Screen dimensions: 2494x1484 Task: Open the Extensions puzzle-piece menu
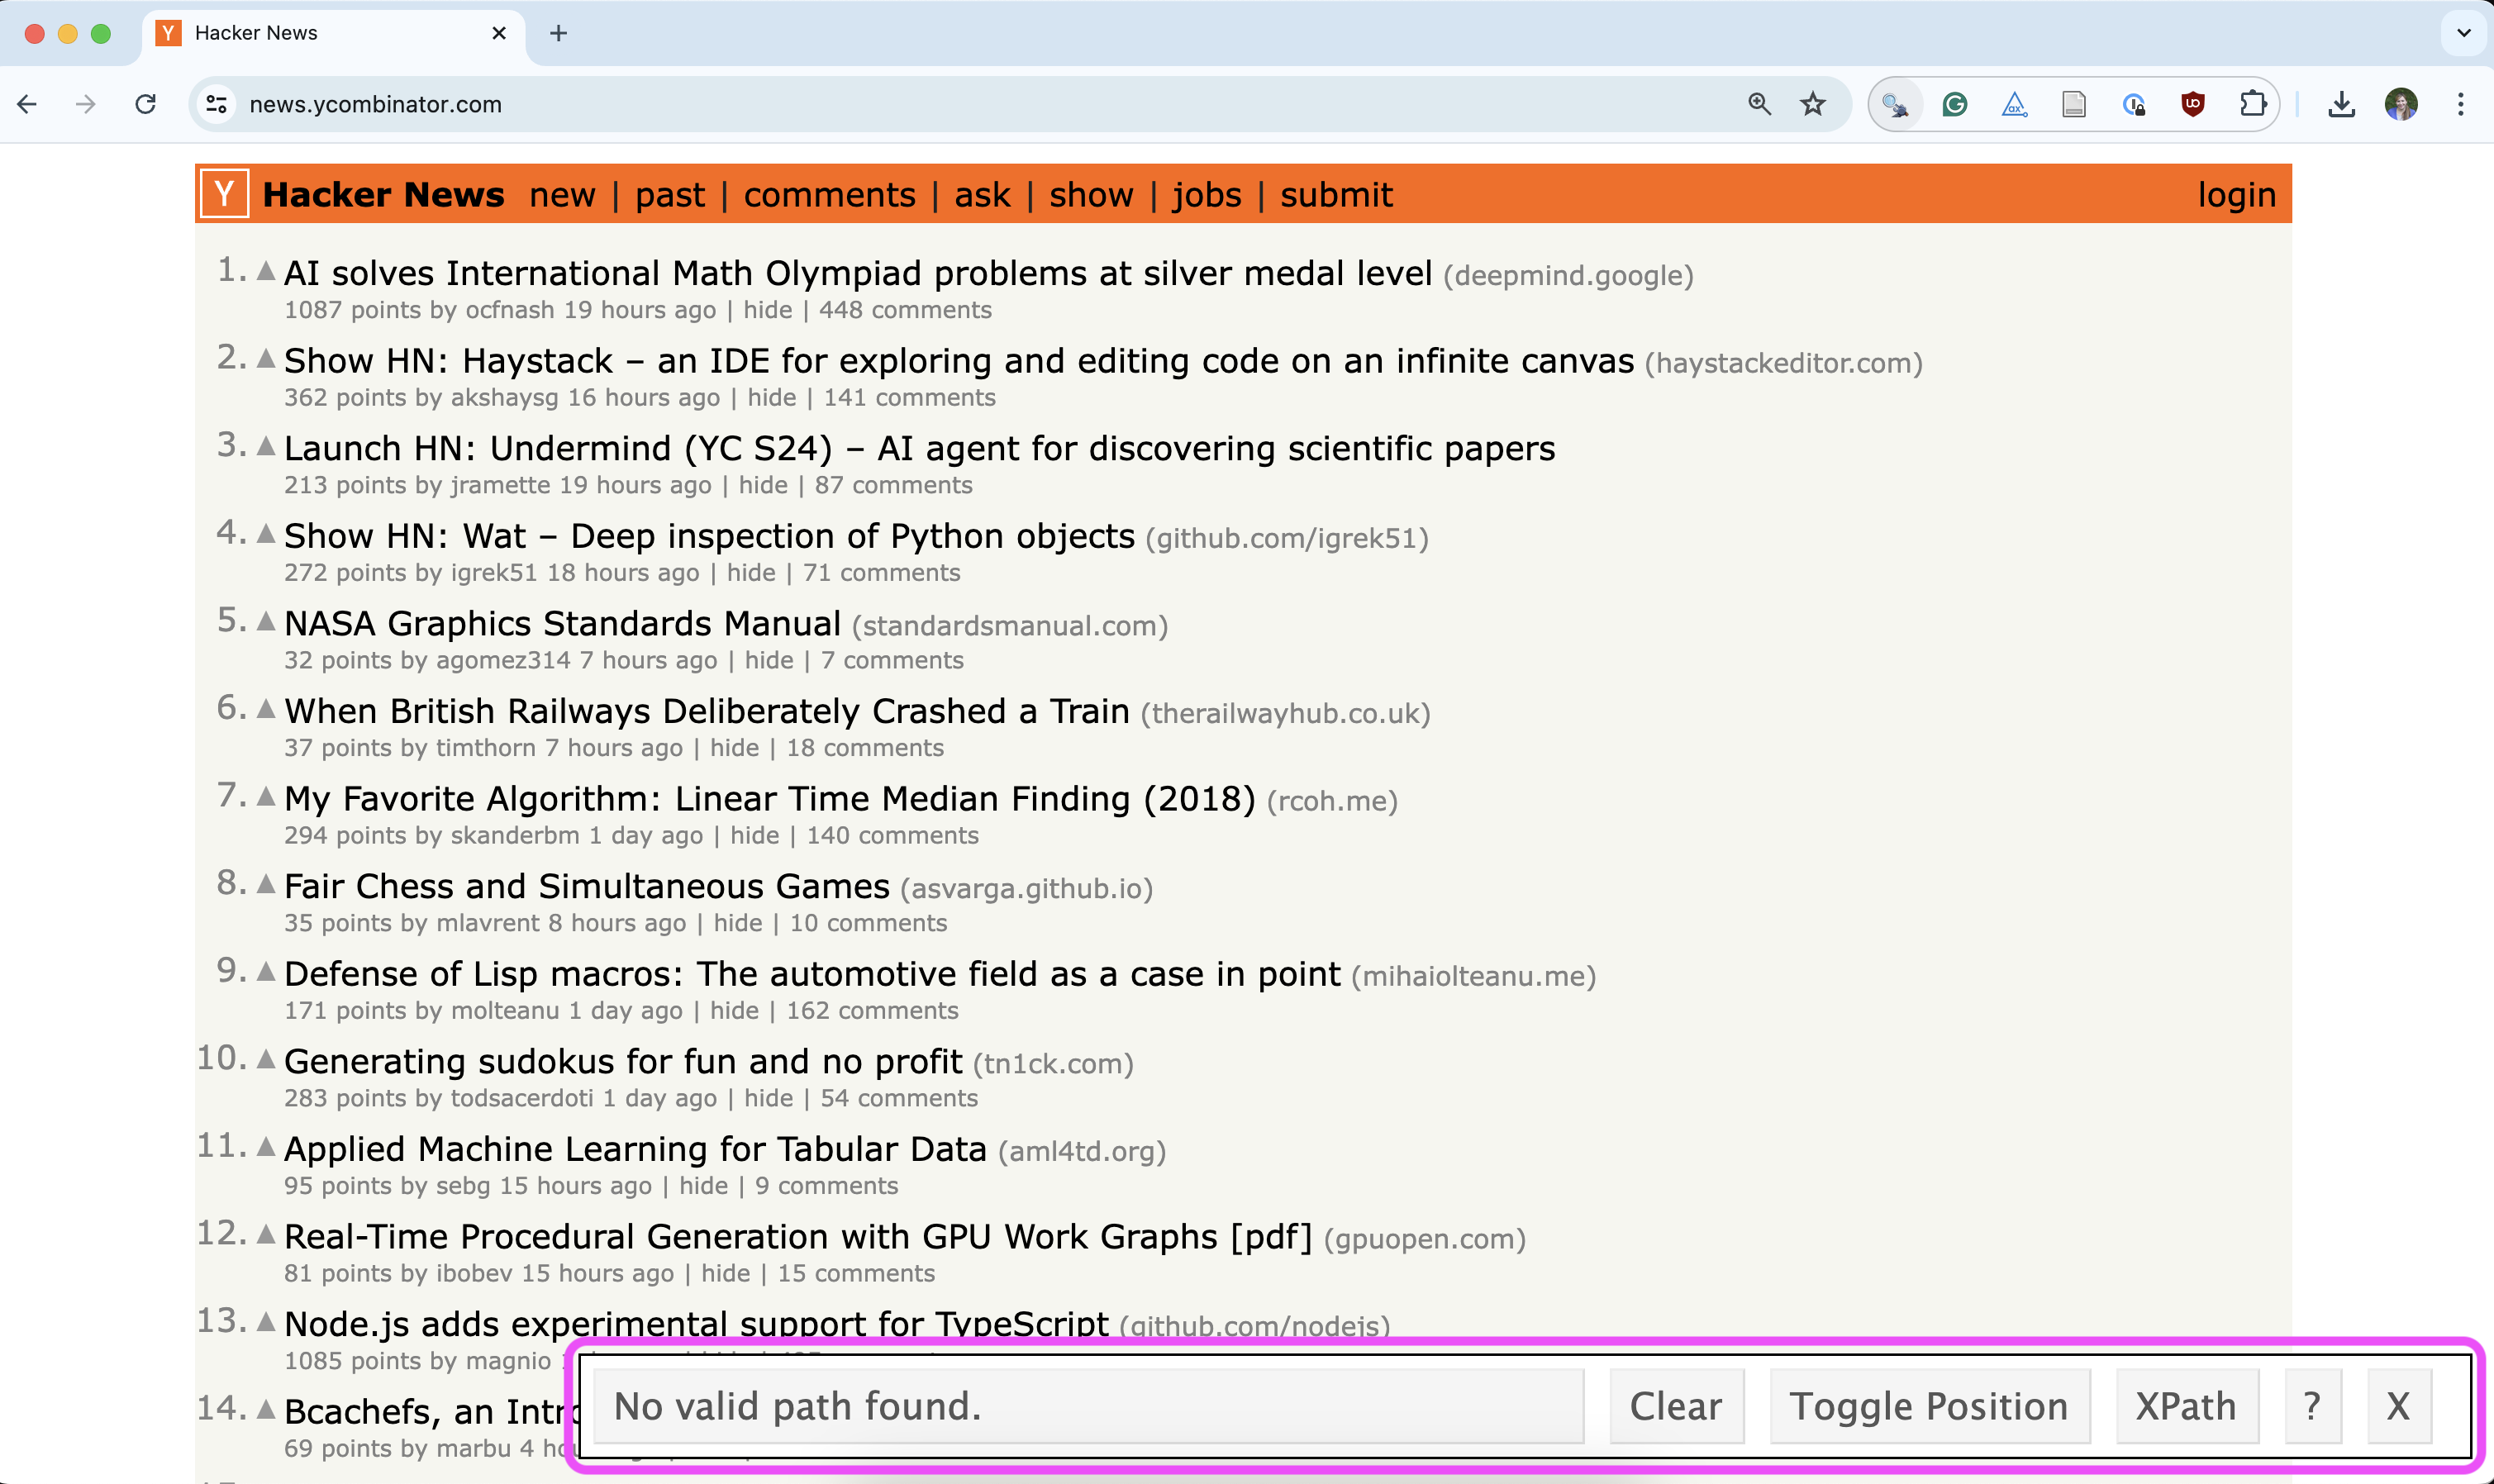click(x=2252, y=104)
